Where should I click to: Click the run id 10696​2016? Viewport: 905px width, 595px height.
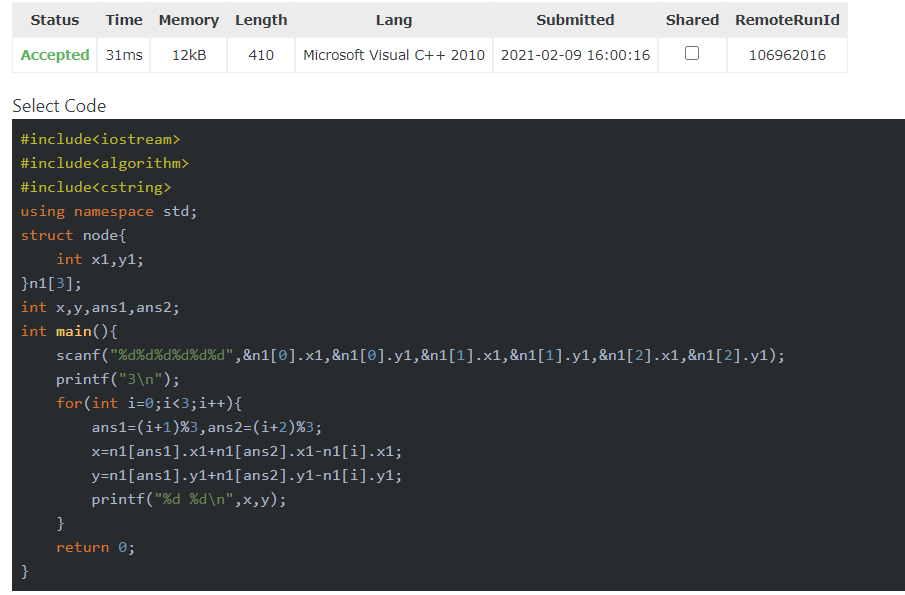pos(787,55)
